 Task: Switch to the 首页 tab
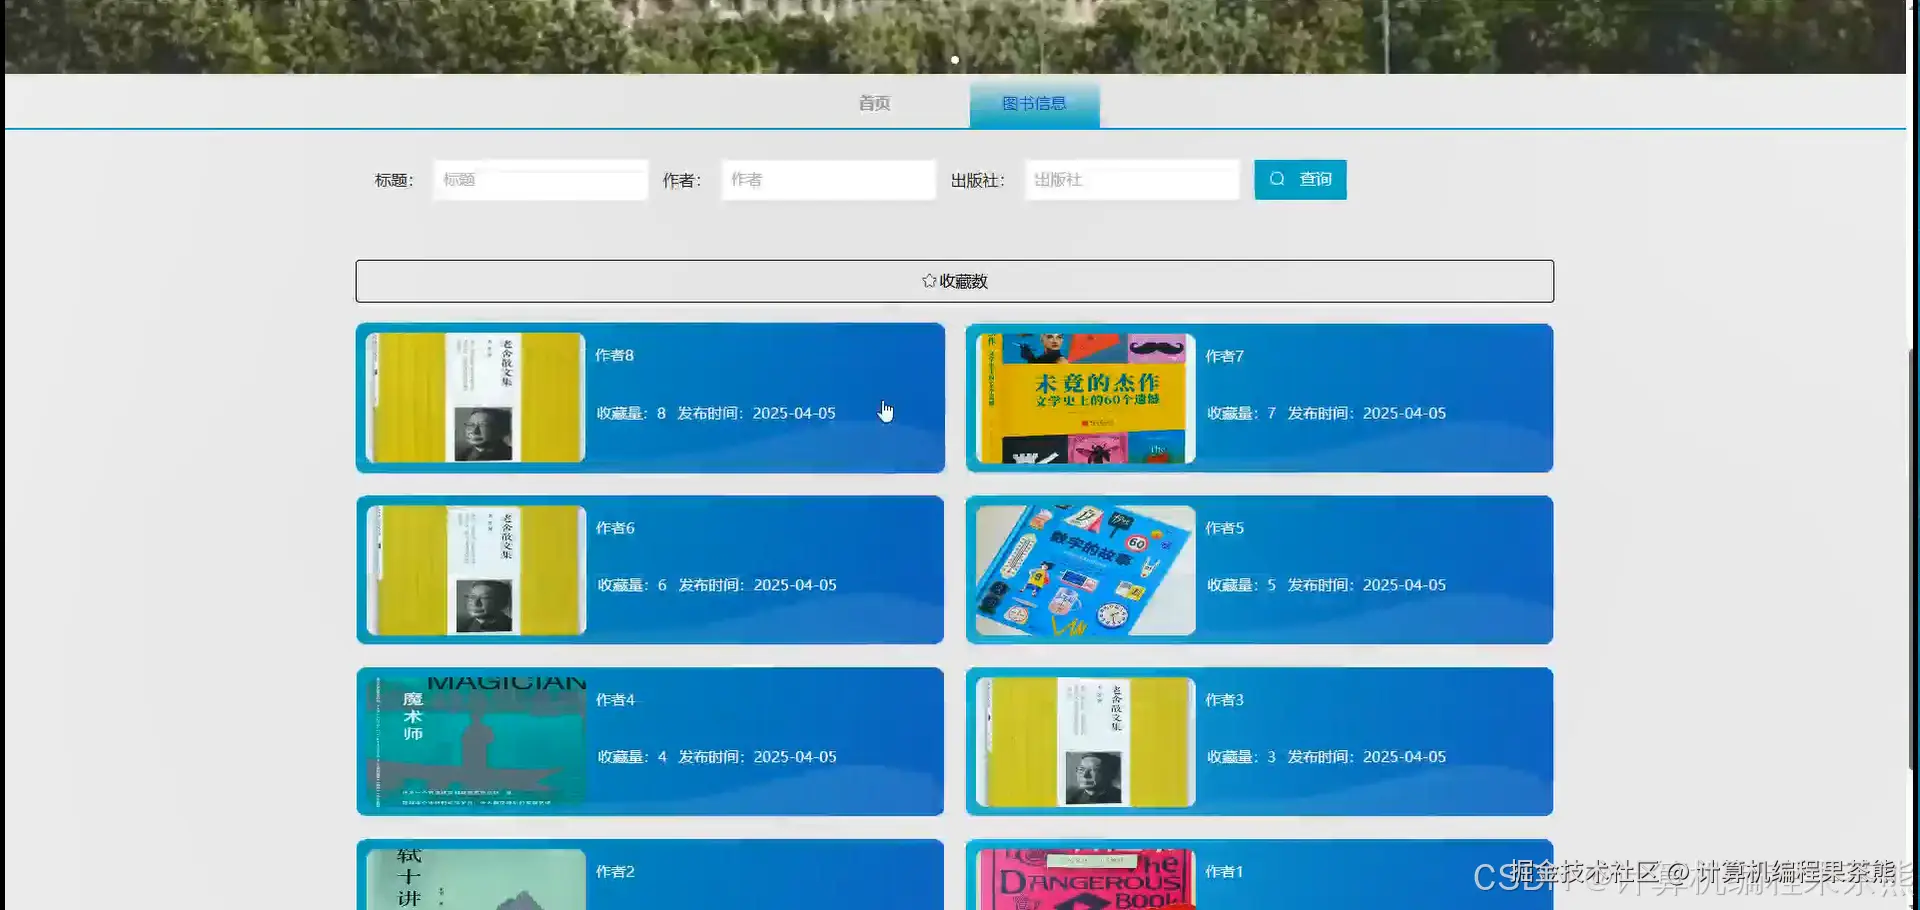click(x=873, y=102)
